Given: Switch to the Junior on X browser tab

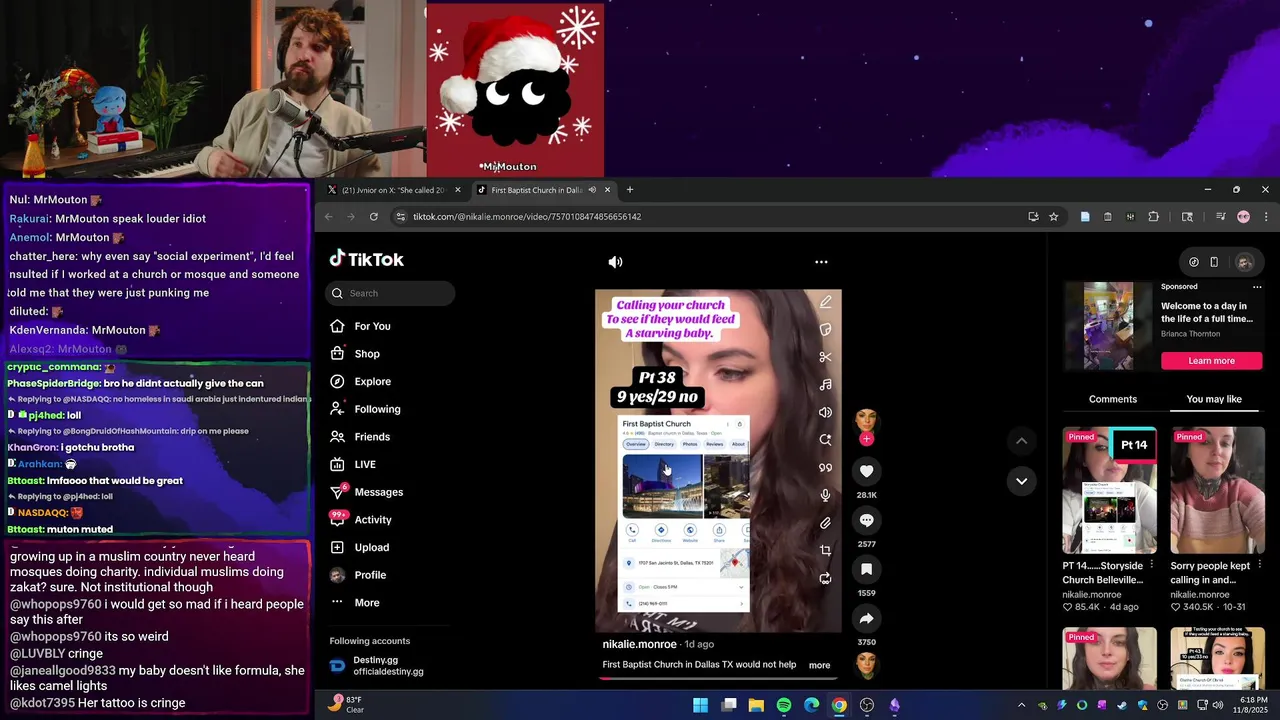Looking at the screenshot, I should (x=393, y=190).
